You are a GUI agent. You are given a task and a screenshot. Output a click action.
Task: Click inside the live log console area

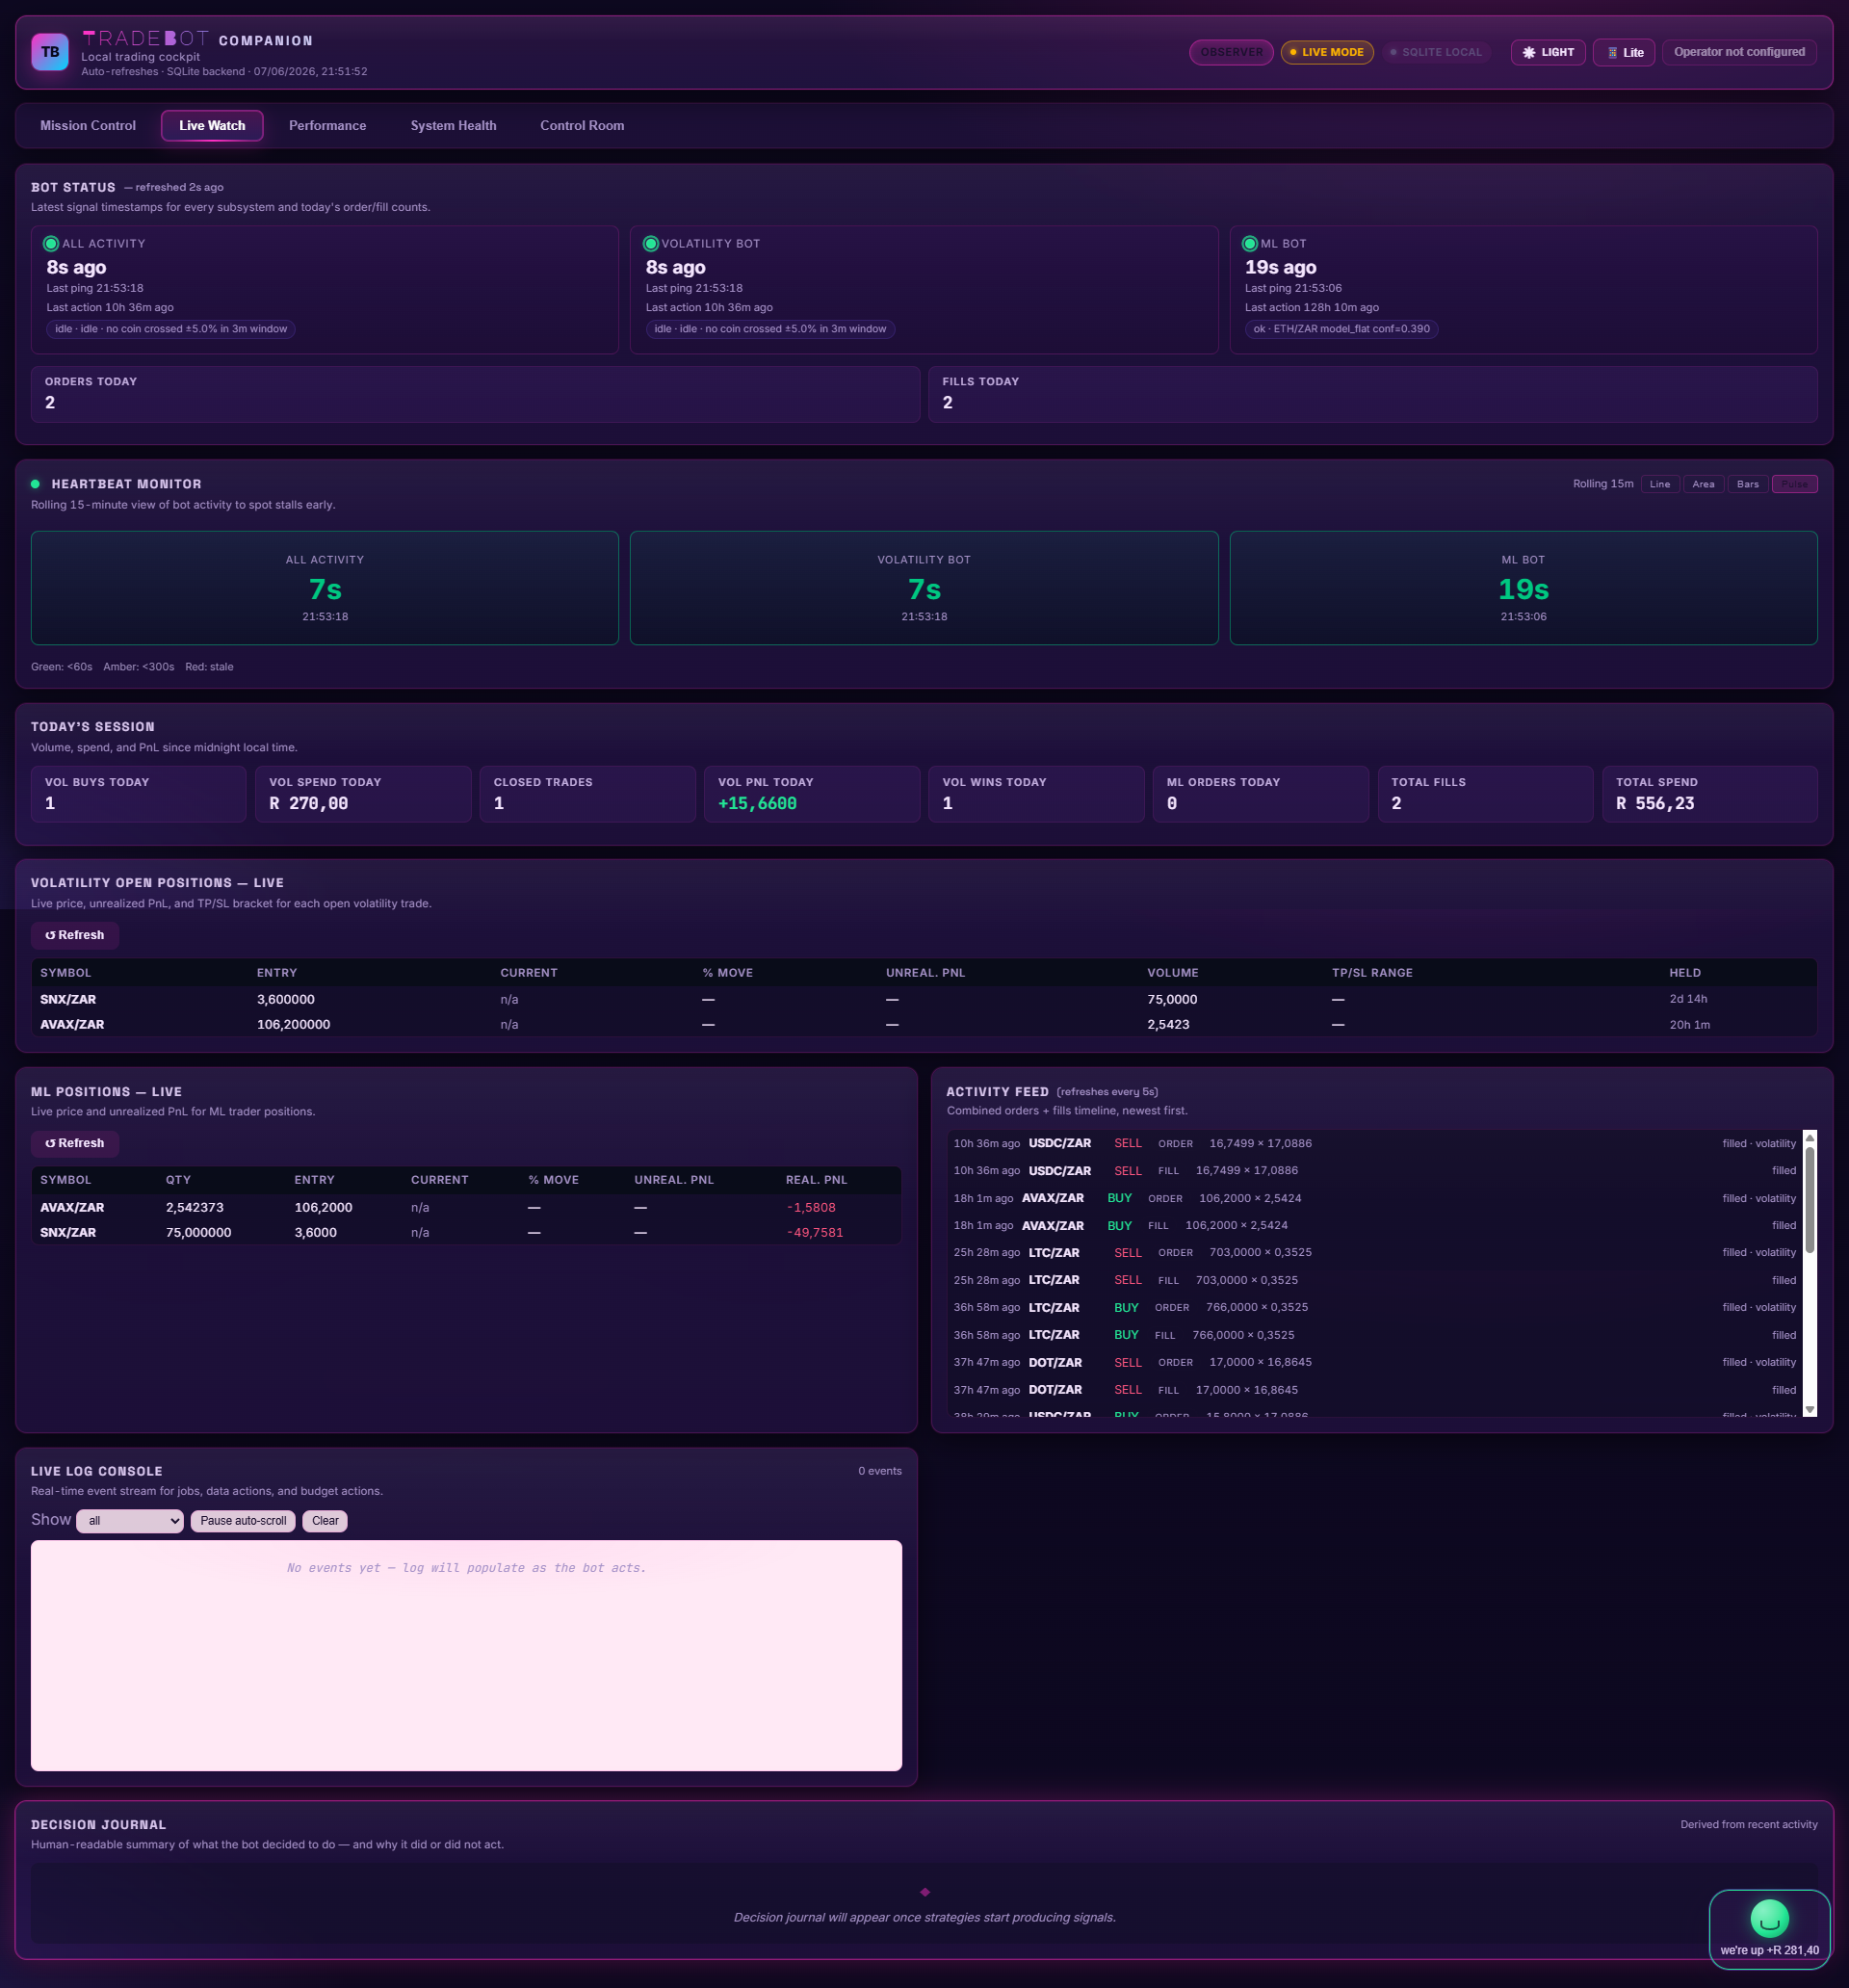click(x=466, y=1655)
